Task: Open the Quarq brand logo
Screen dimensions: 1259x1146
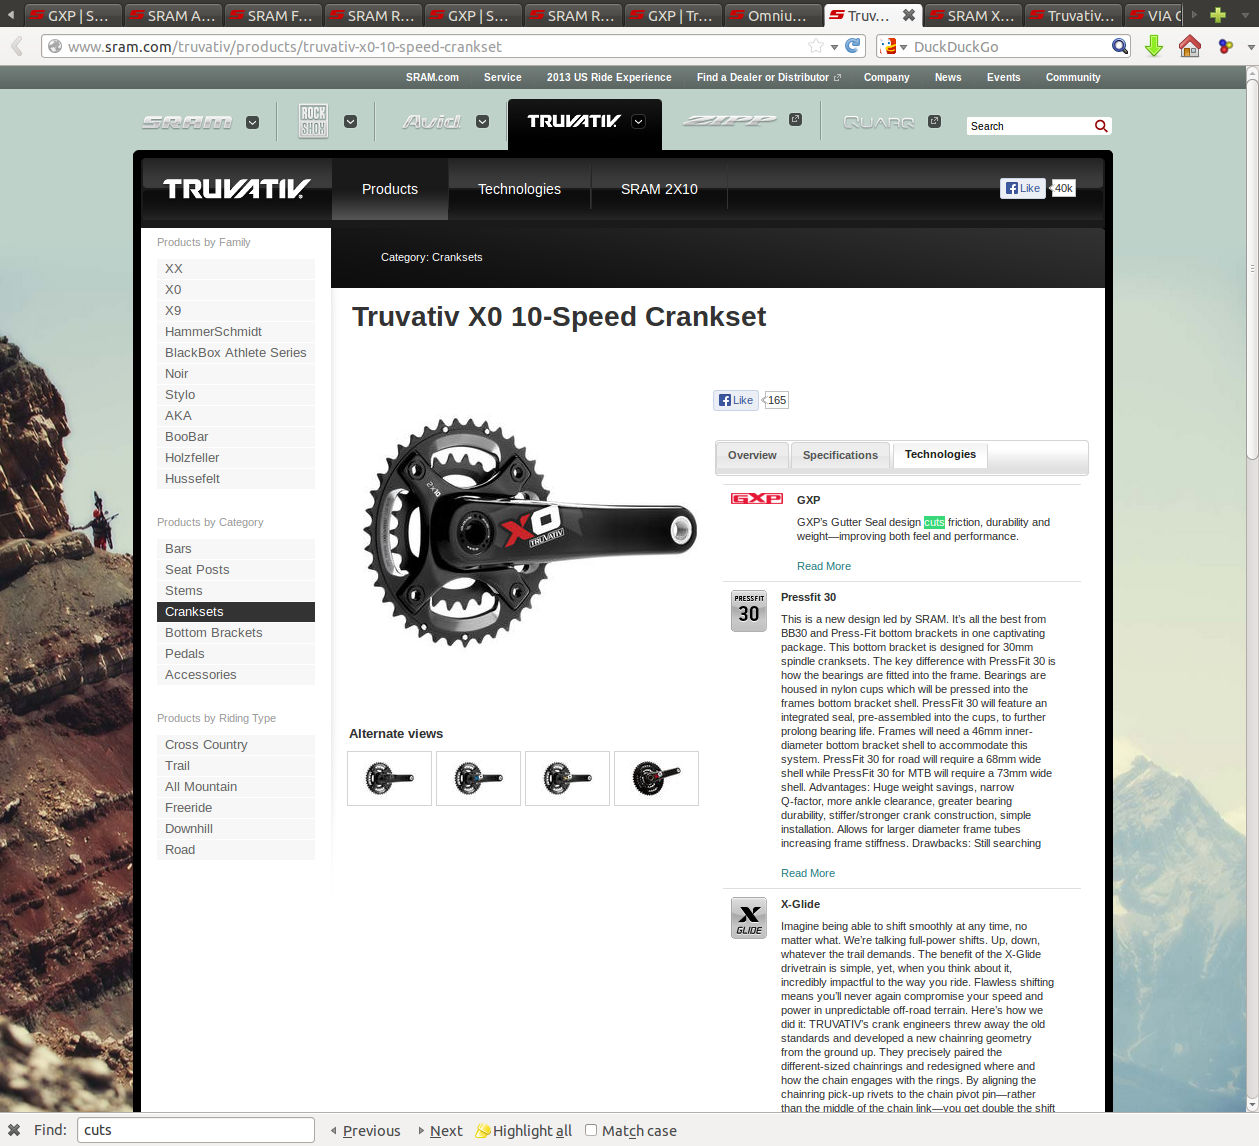Action: click(879, 122)
